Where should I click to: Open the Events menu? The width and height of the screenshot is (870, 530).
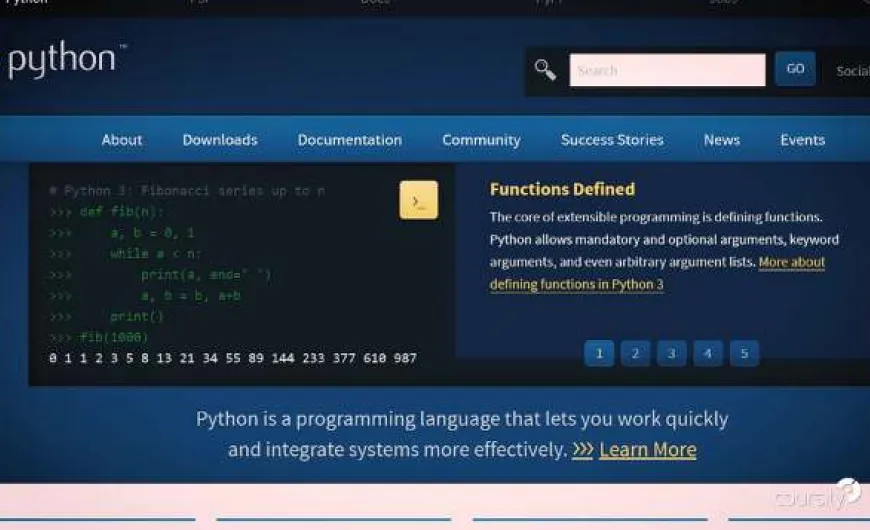click(x=802, y=140)
